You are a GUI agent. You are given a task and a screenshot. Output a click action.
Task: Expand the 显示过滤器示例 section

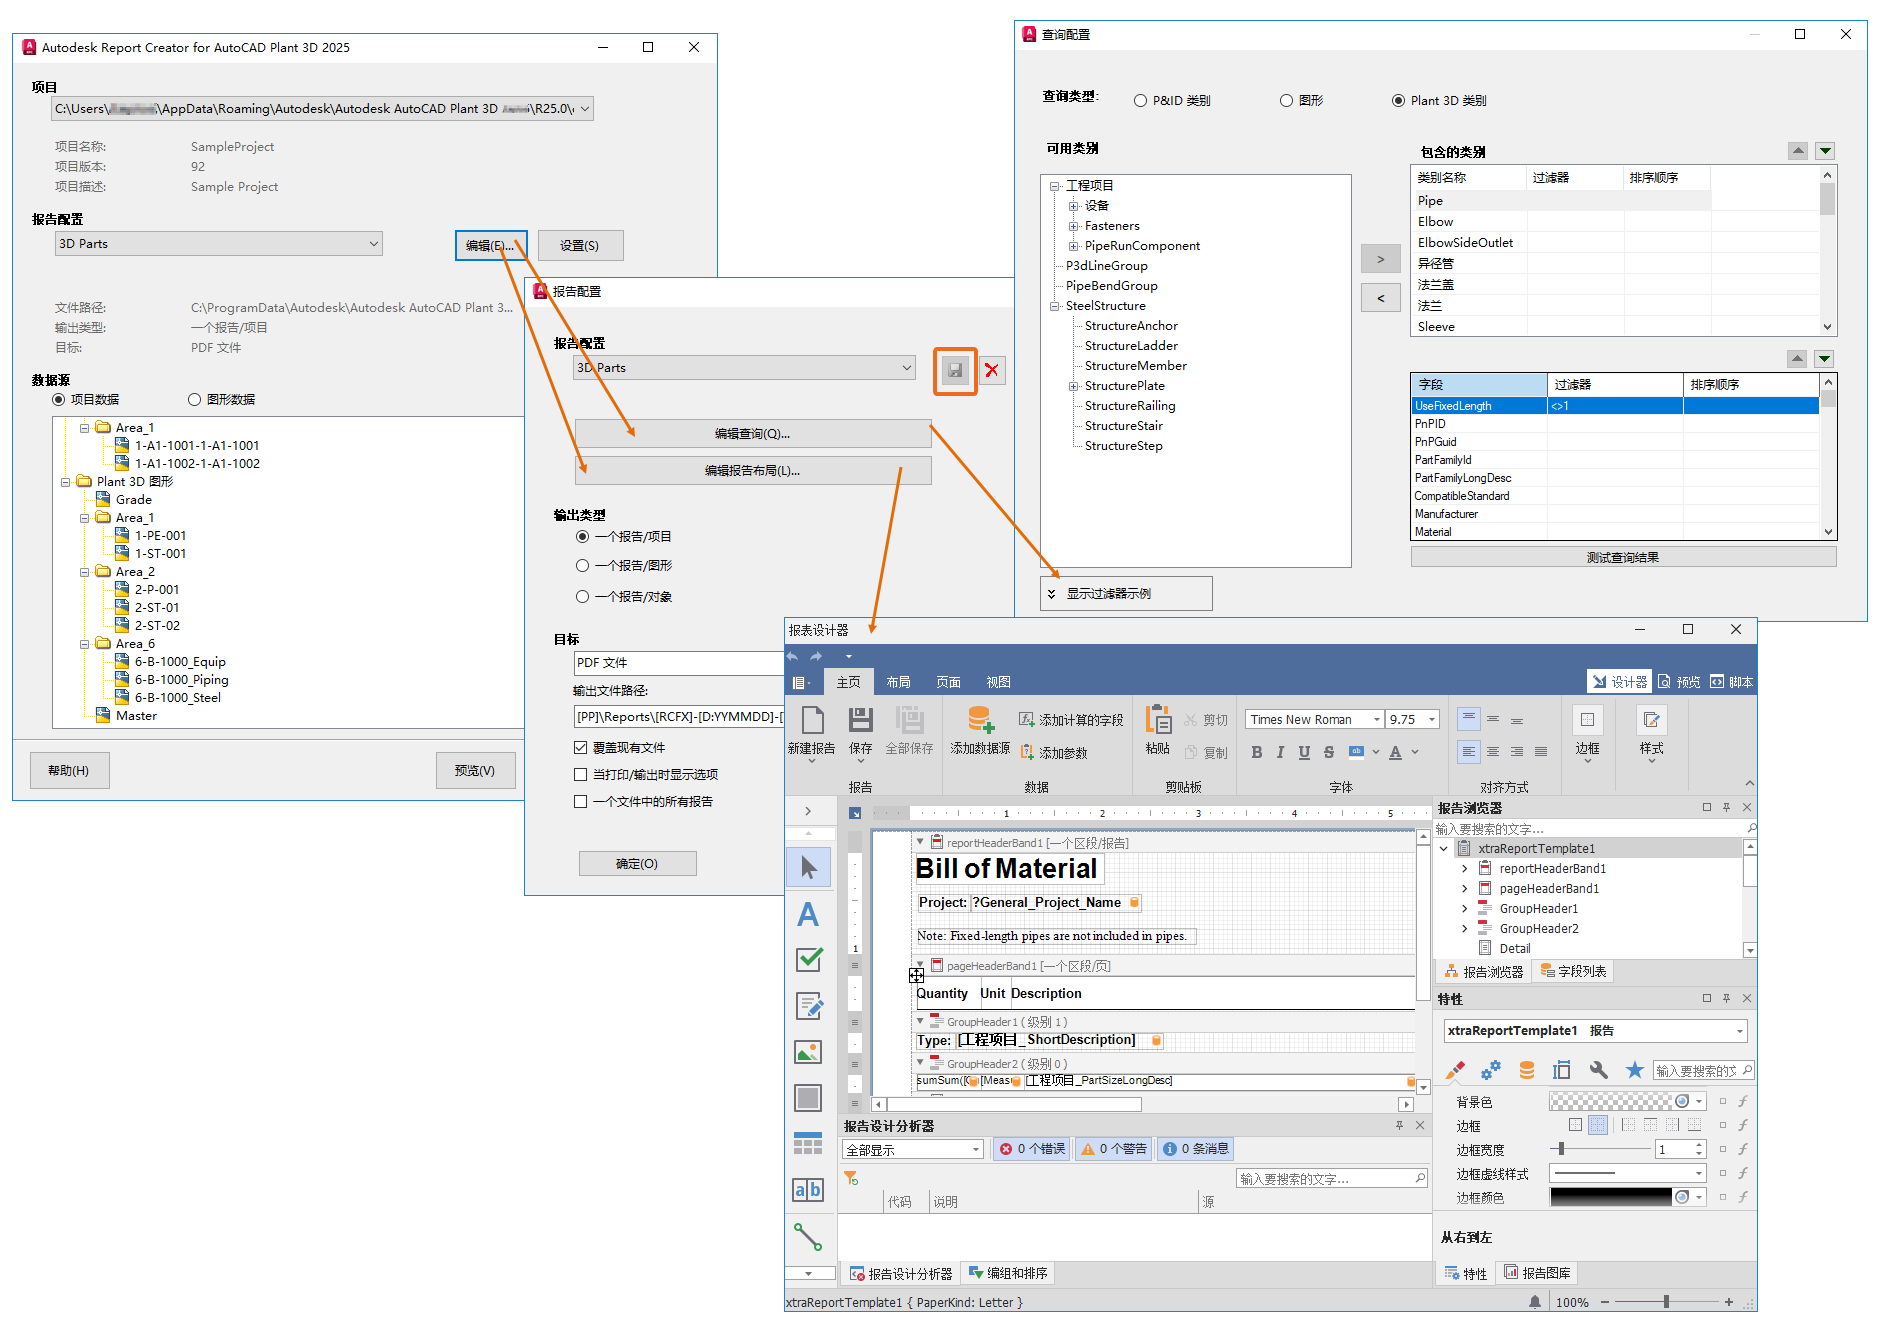click(x=1126, y=594)
